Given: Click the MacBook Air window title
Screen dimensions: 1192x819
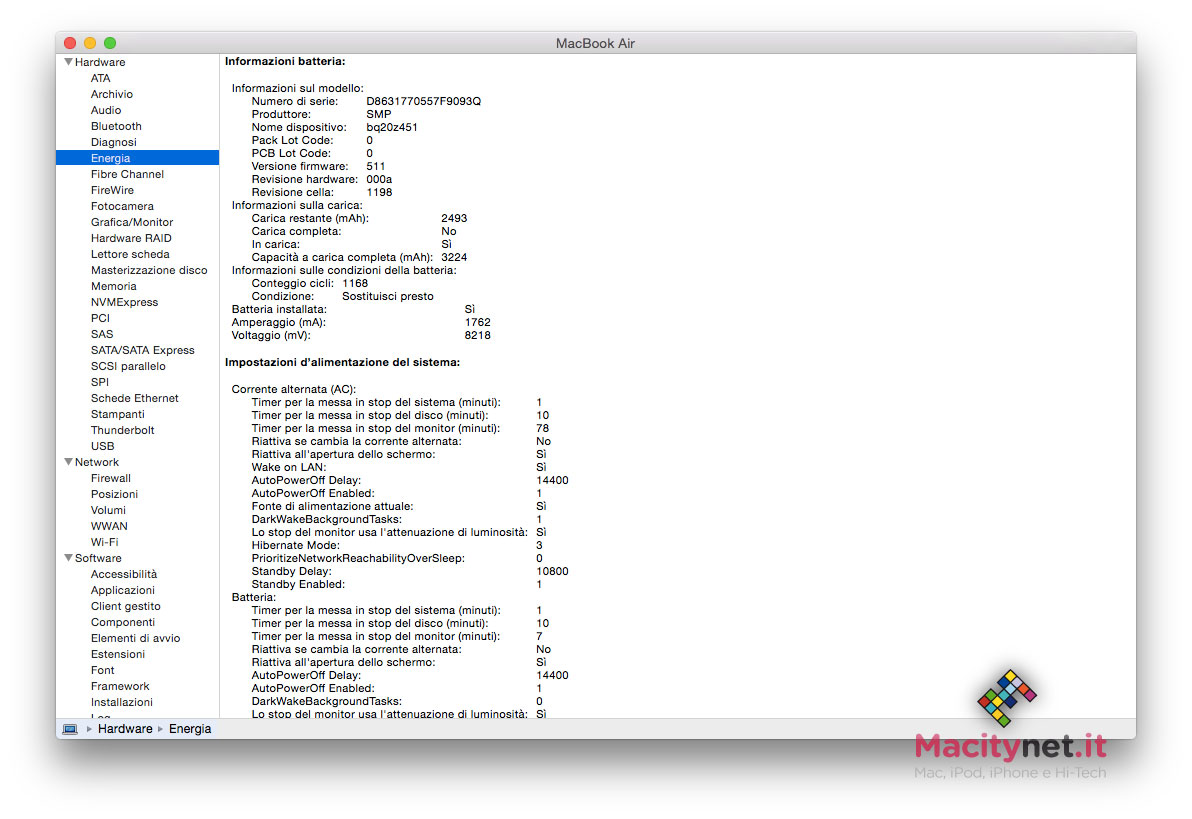Looking at the screenshot, I should click(595, 43).
